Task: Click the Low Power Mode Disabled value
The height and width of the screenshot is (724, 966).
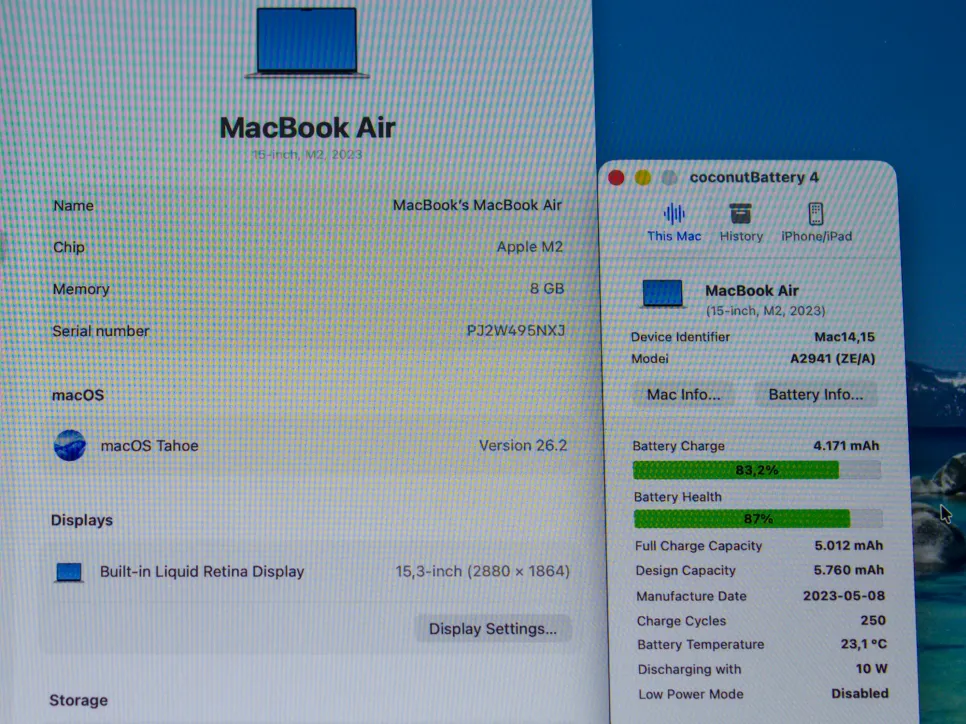Action: [x=859, y=693]
